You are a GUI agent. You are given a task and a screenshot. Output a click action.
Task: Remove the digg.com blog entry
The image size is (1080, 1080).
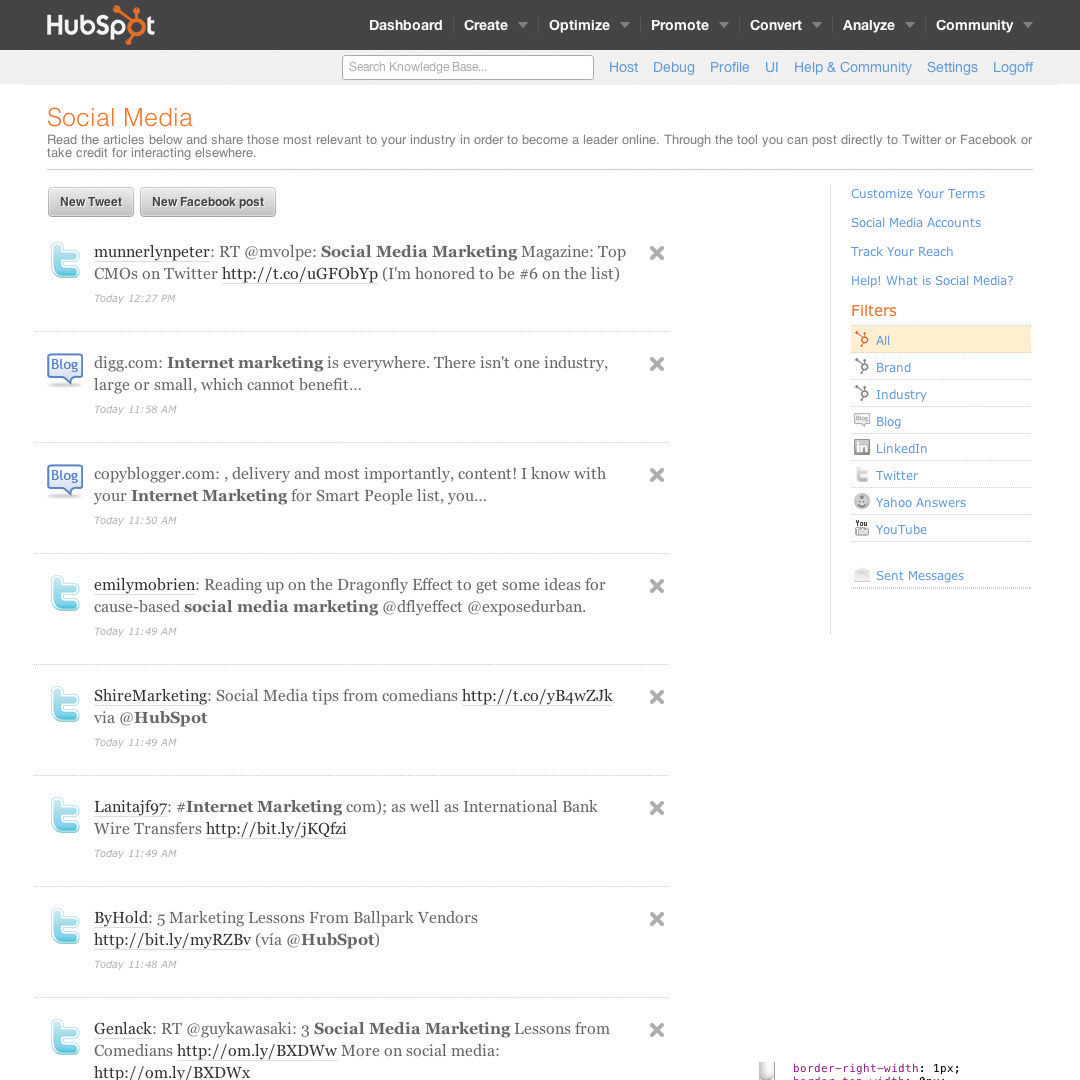657,364
